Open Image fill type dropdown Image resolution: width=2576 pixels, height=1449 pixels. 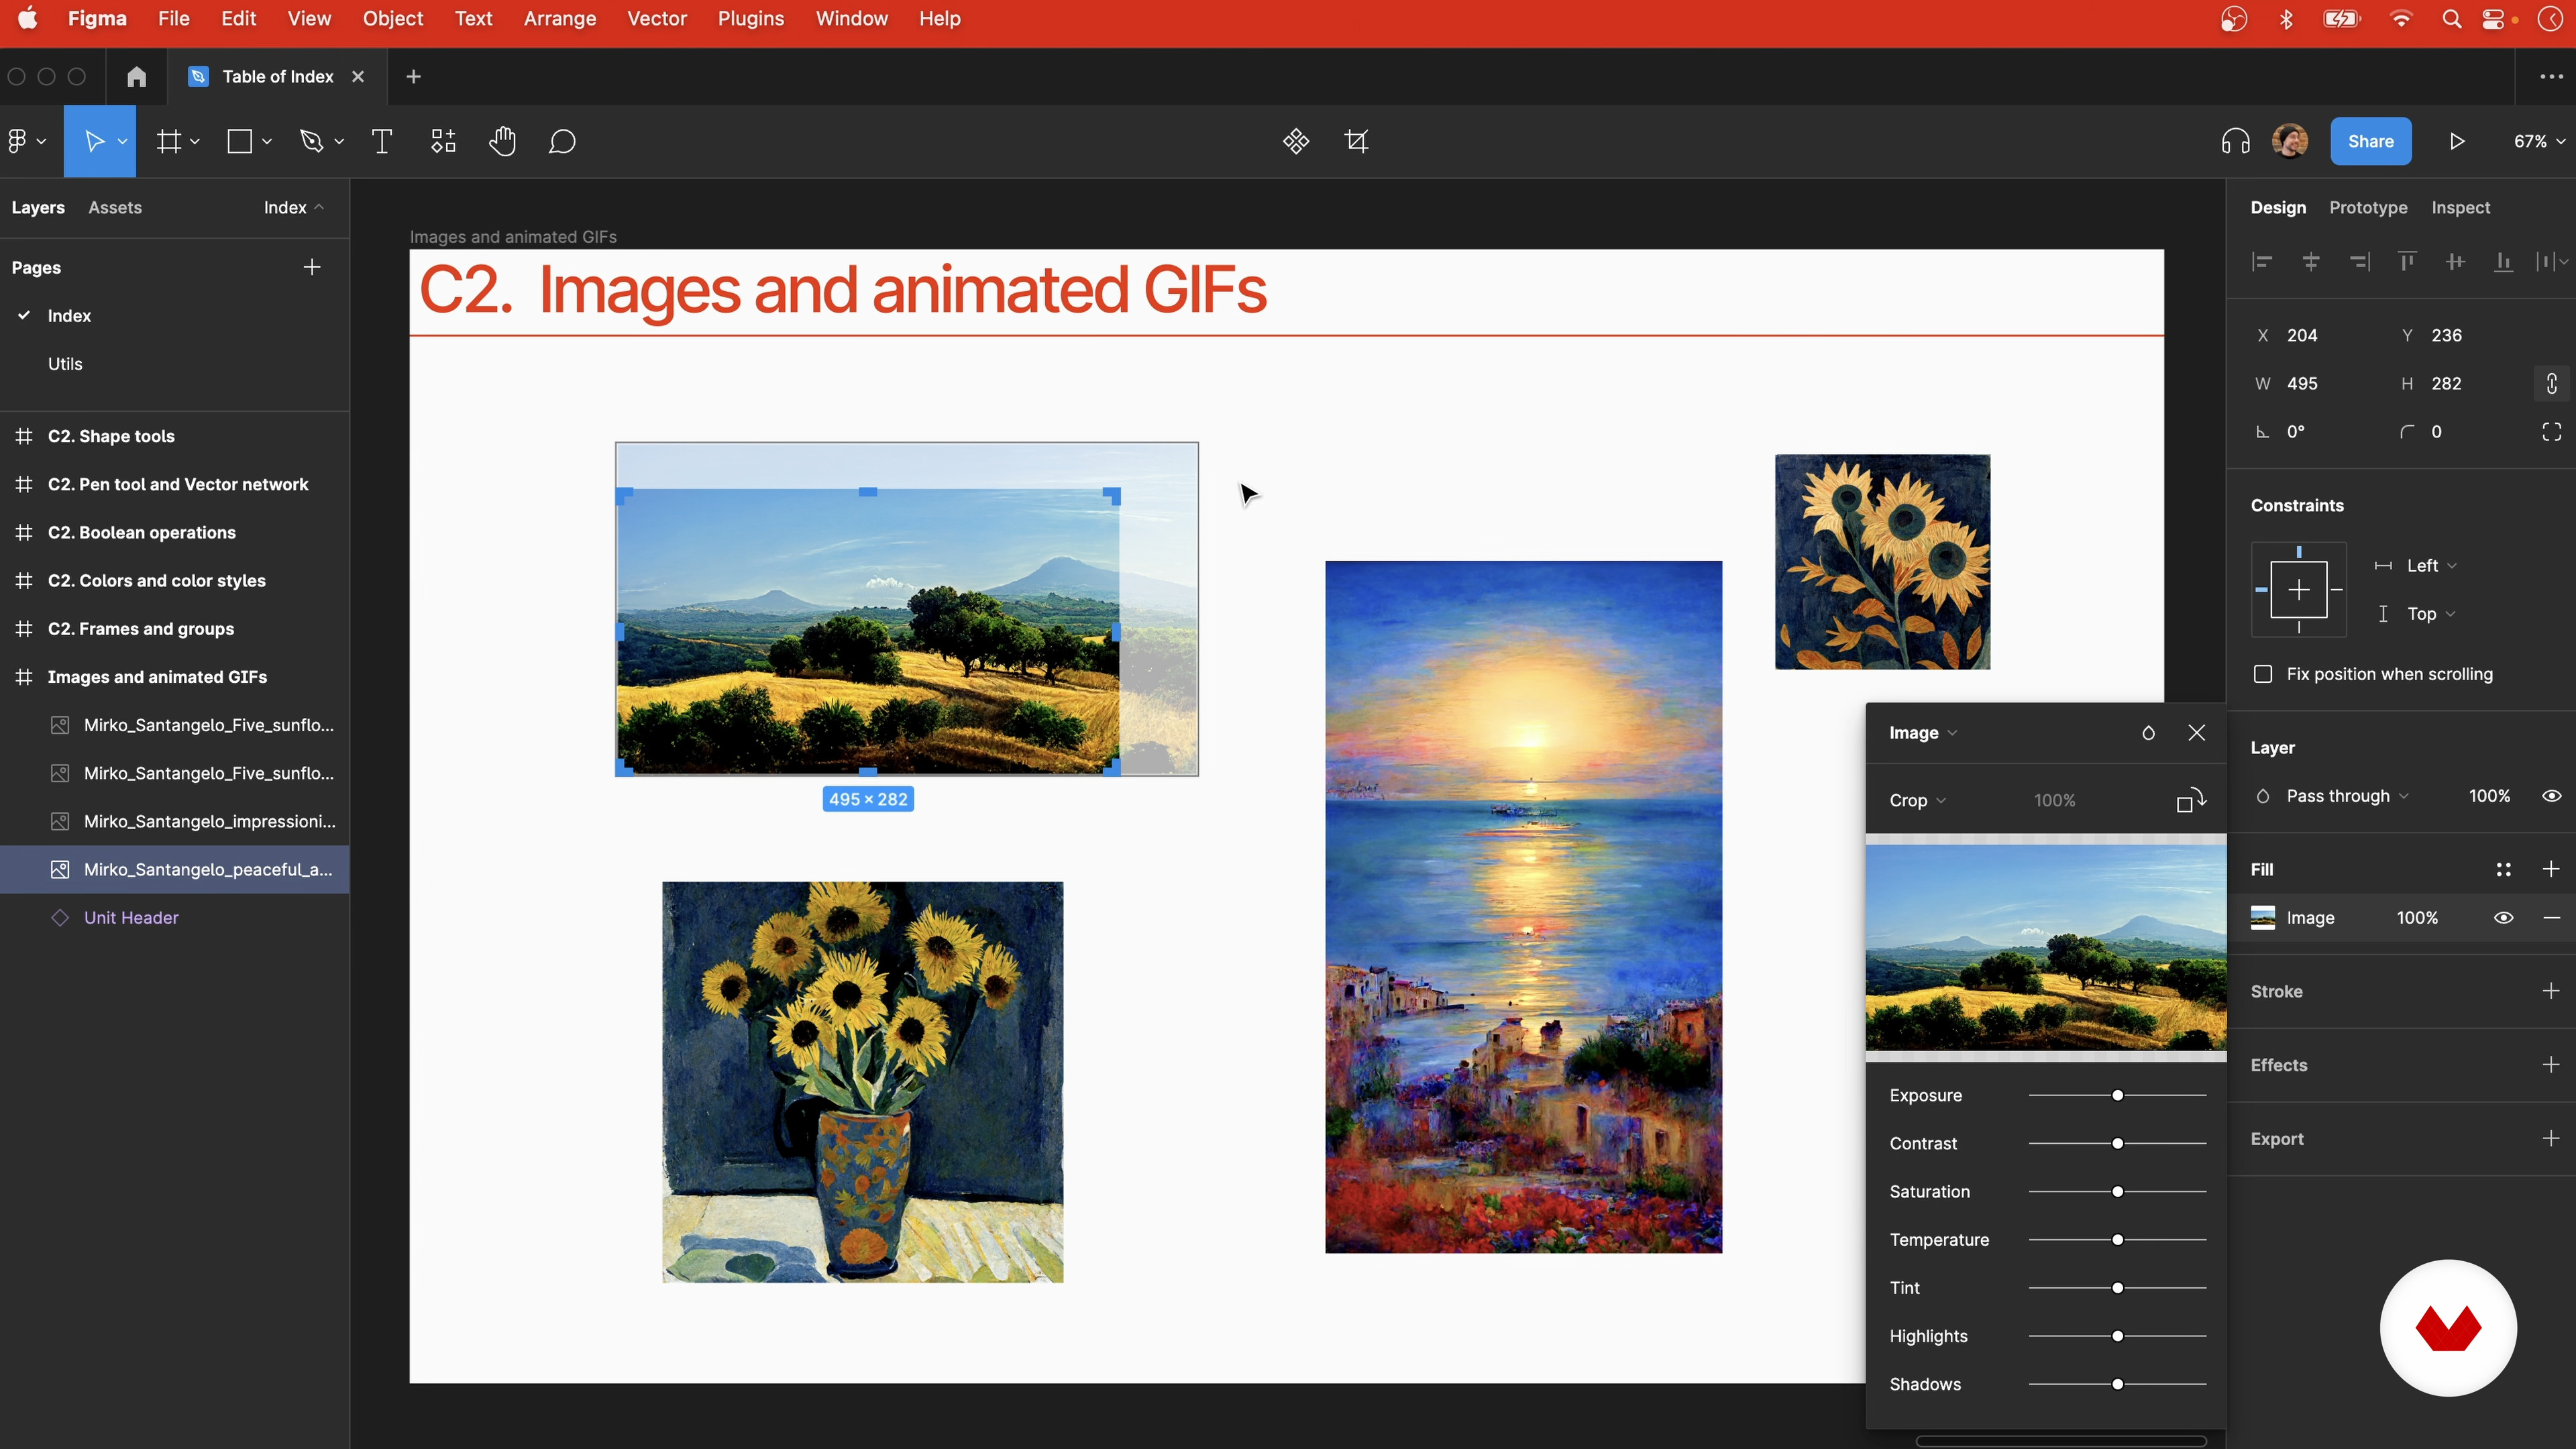1923,733
